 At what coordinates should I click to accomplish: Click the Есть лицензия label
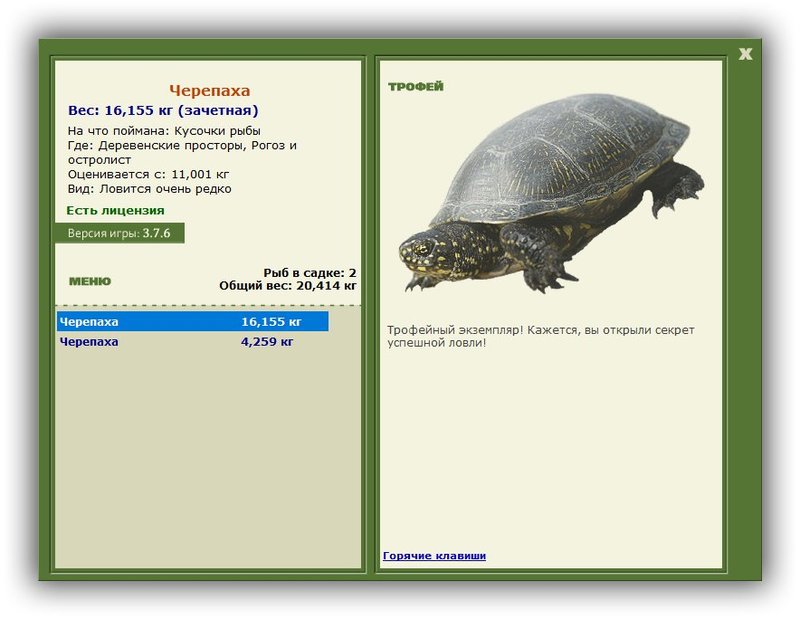[115, 211]
